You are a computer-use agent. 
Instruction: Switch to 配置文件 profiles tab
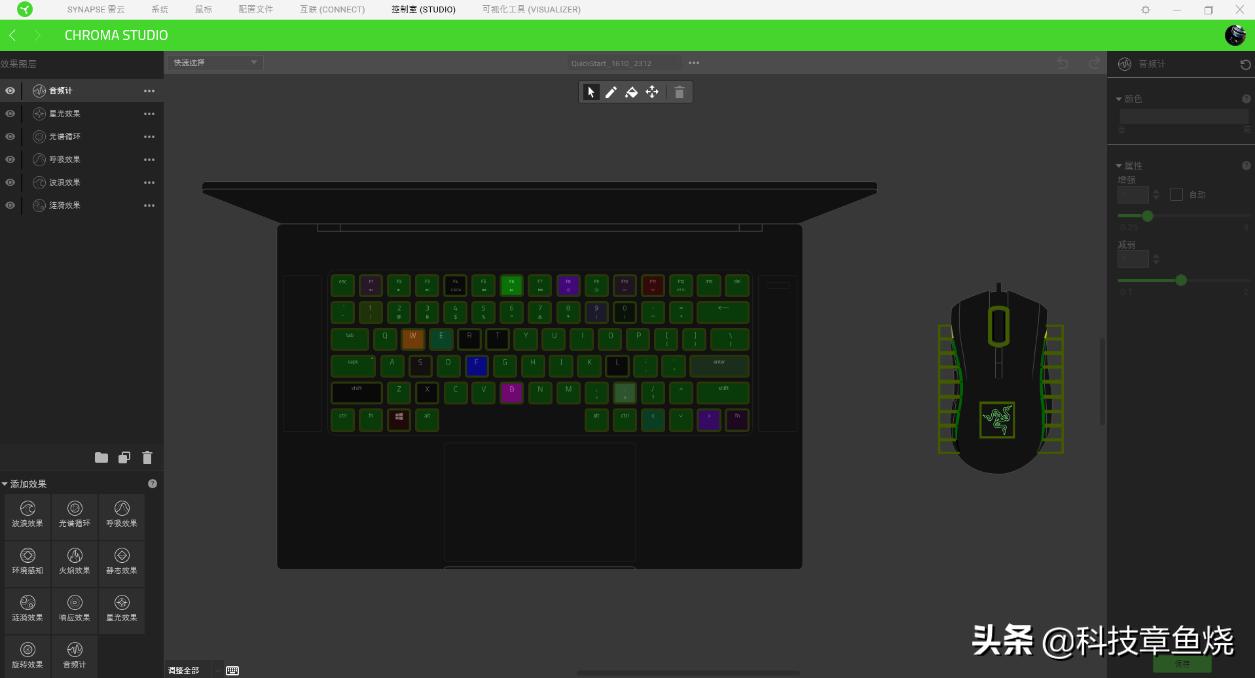pyautogui.click(x=255, y=9)
